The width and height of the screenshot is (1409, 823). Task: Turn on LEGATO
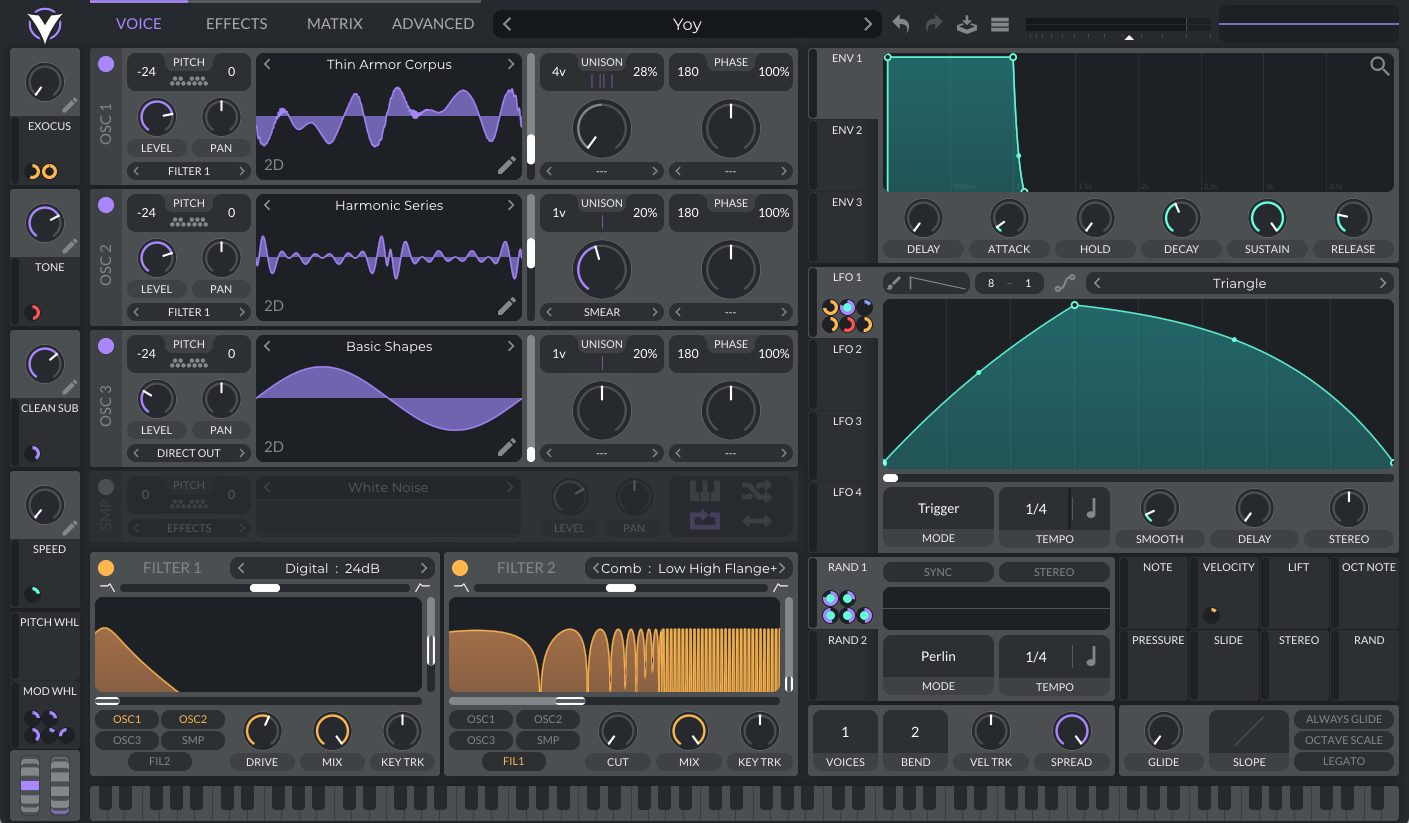coord(1344,761)
